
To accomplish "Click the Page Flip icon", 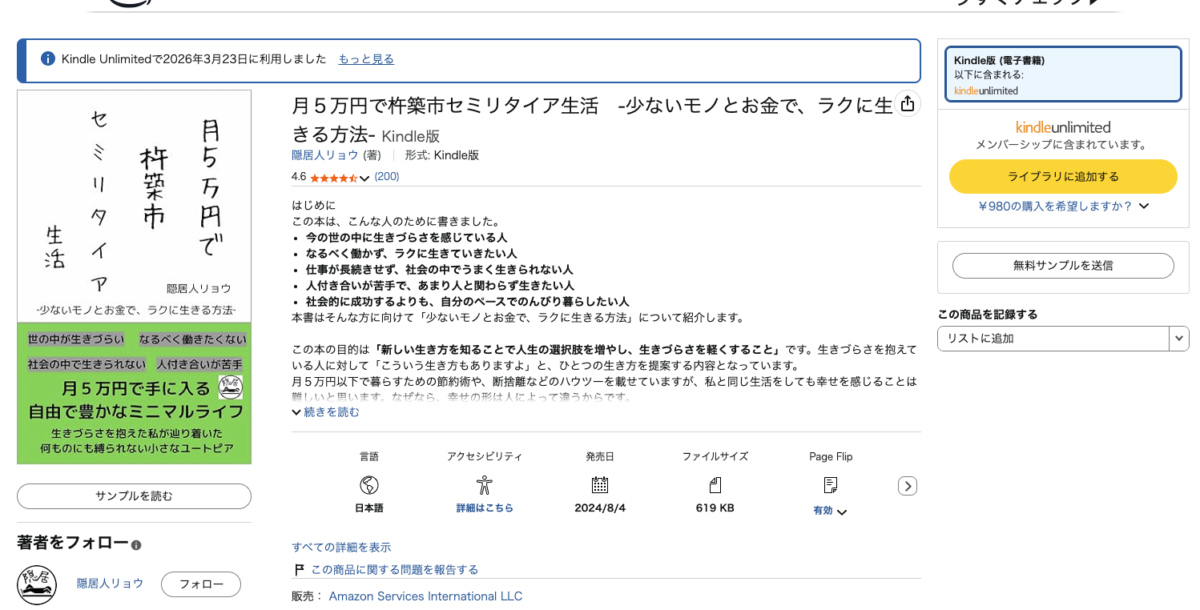I will [830, 485].
